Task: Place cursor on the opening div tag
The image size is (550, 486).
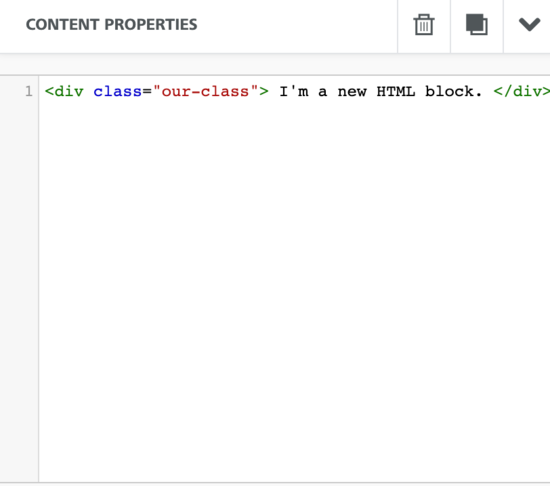Action: click(64, 92)
